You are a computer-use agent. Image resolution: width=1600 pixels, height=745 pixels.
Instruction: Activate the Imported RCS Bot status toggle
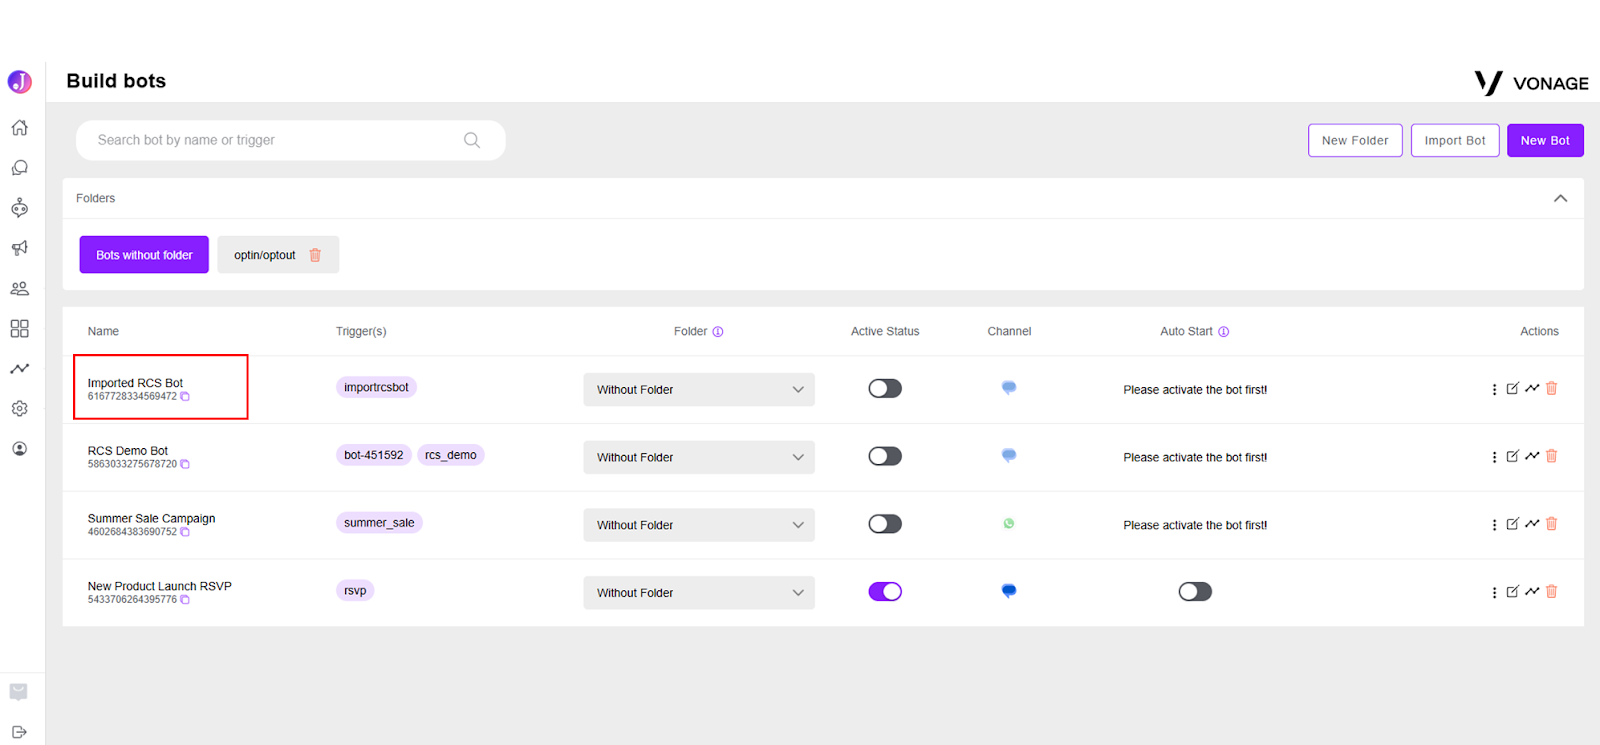click(x=885, y=388)
